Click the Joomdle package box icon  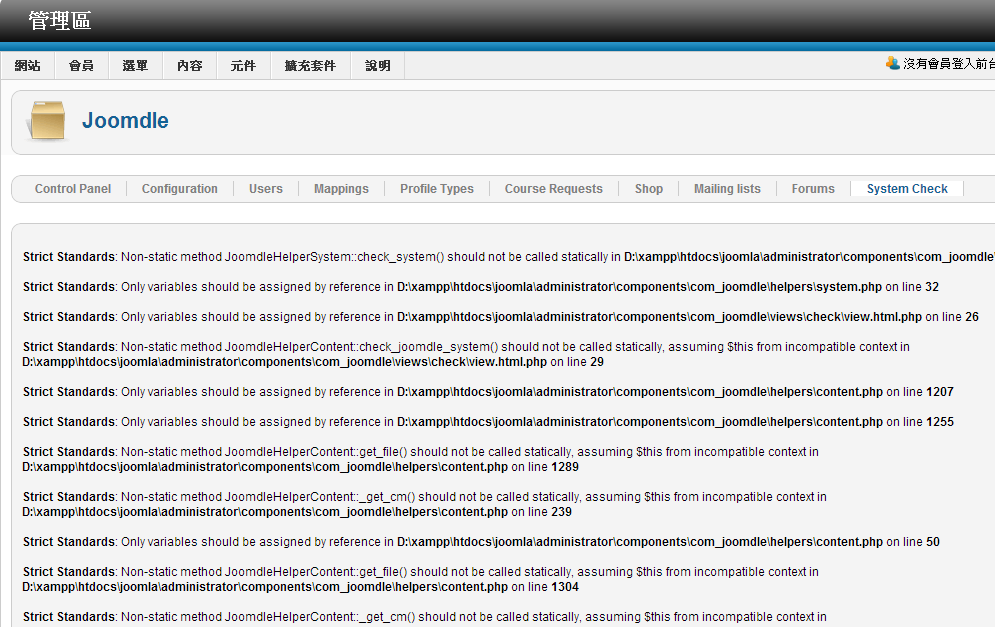click(x=46, y=121)
